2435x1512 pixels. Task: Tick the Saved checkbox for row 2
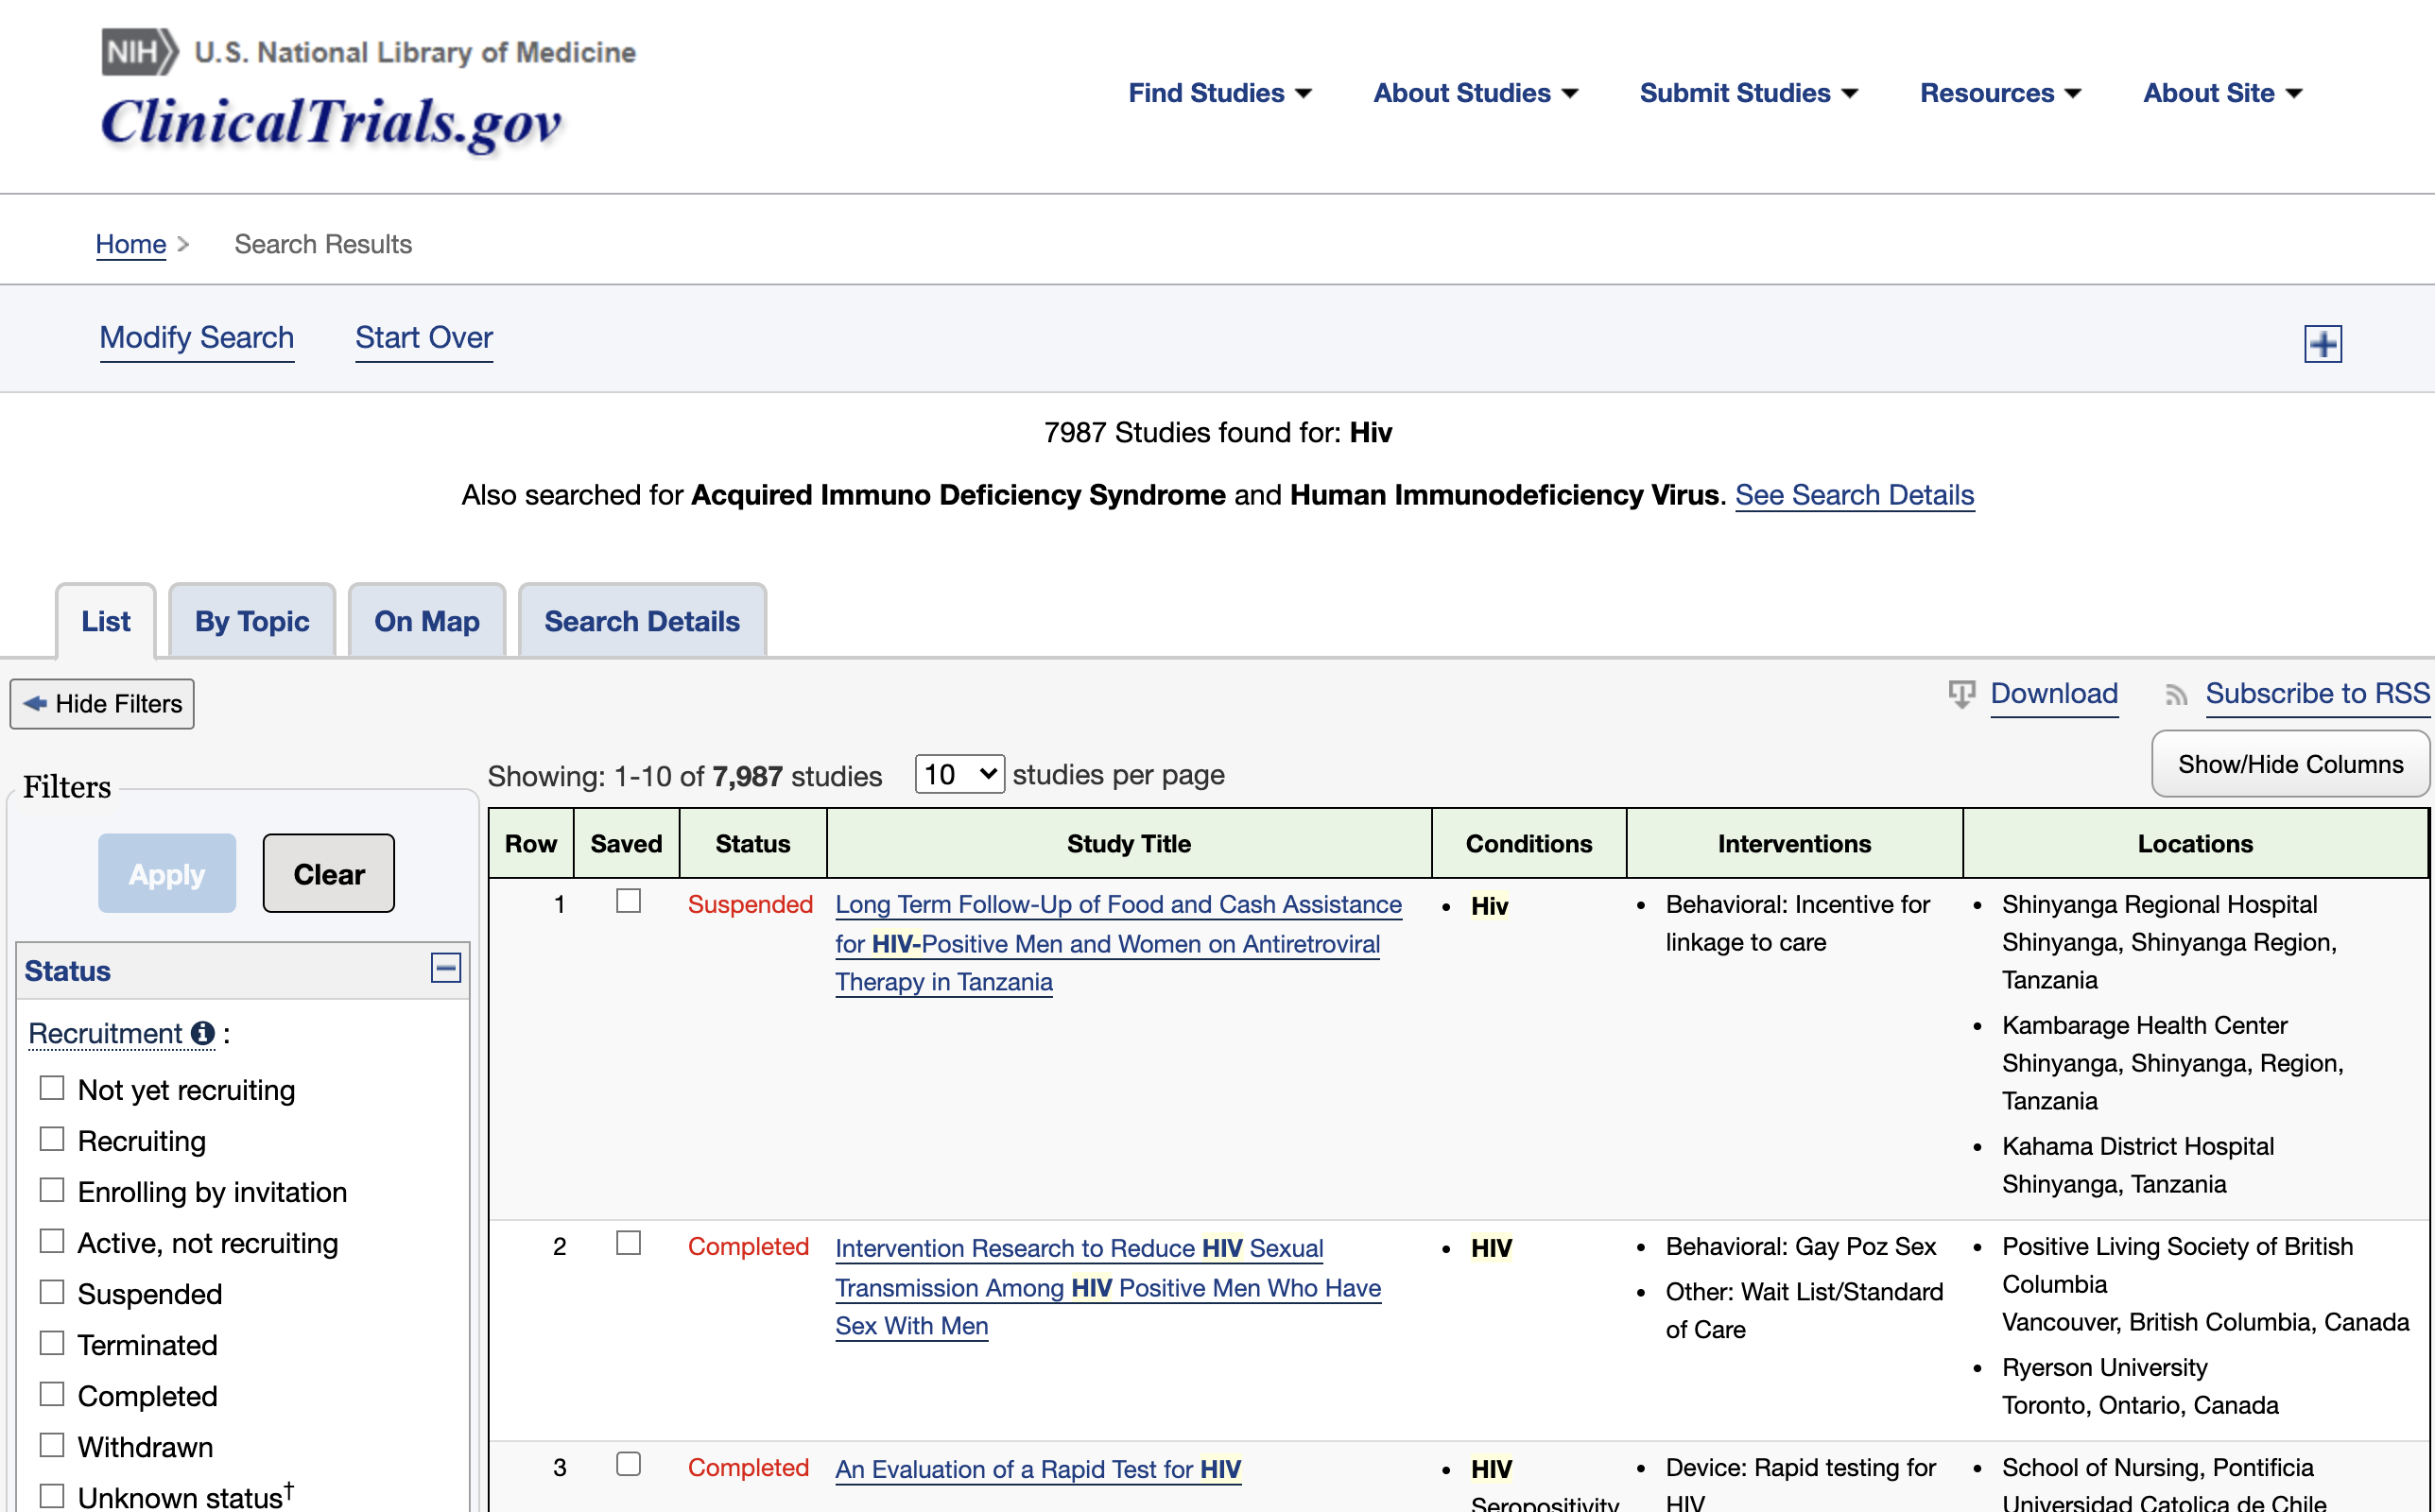tap(628, 1244)
